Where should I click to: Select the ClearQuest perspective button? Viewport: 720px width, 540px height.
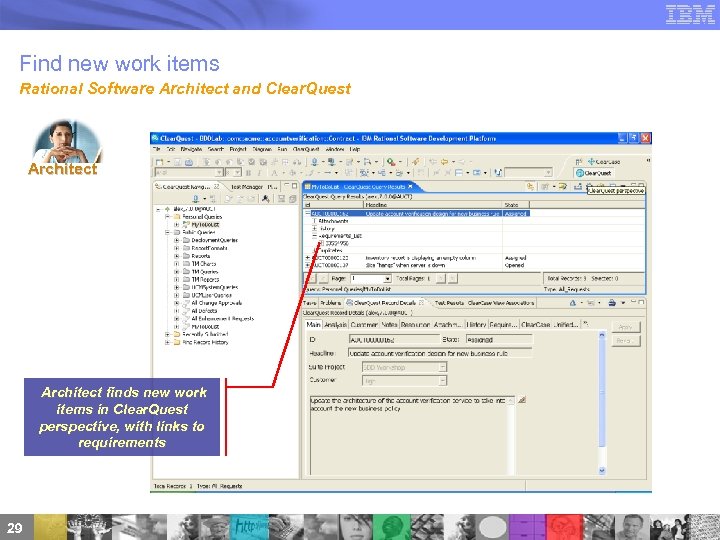(594, 173)
